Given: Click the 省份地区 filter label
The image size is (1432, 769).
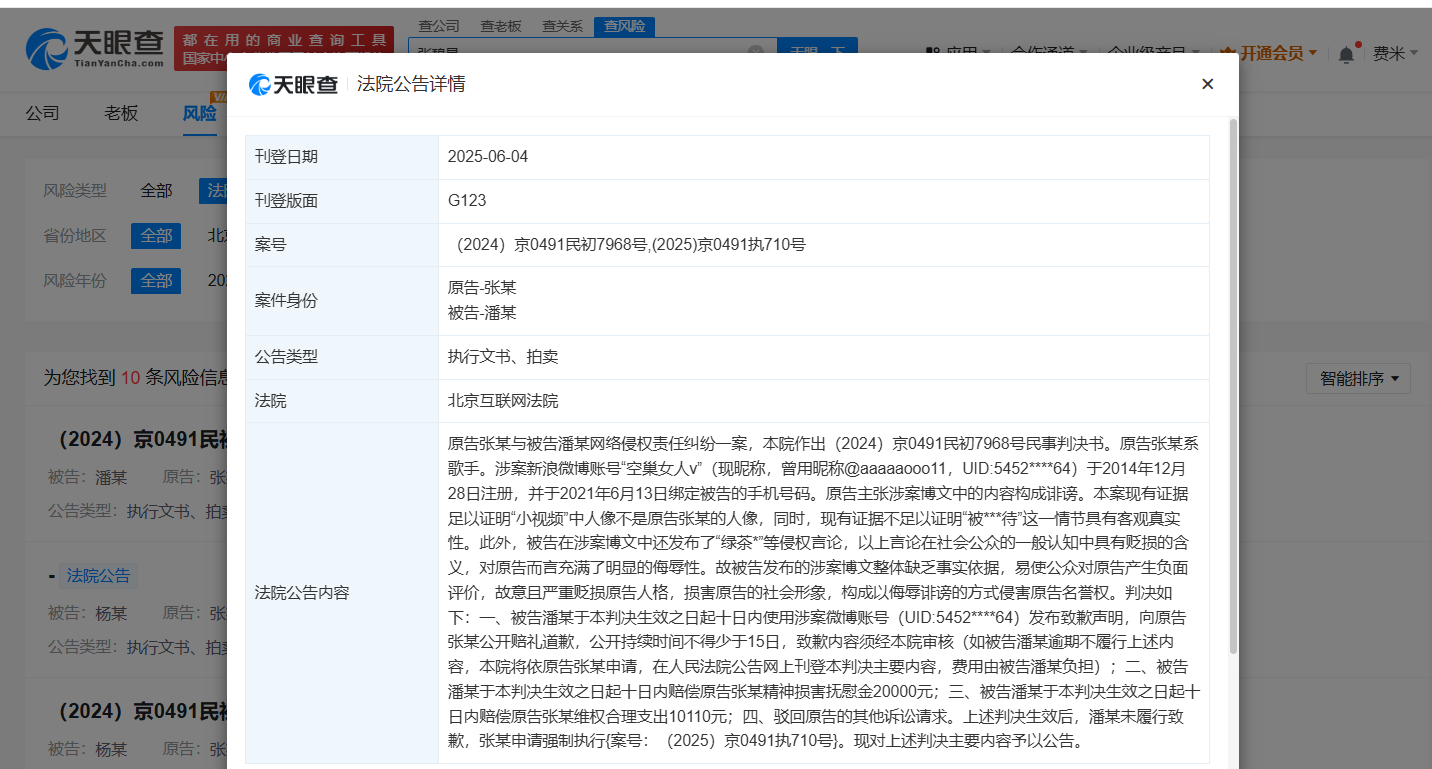Looking at the screenshot, I should coord(75,236).
